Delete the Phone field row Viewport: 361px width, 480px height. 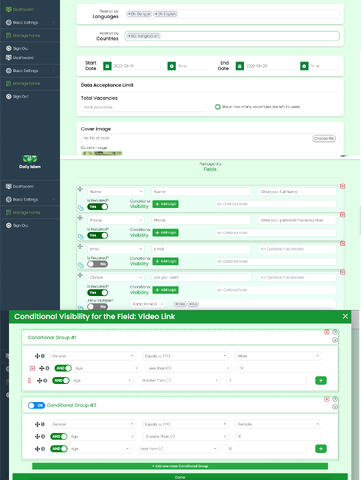click(342, 215)
